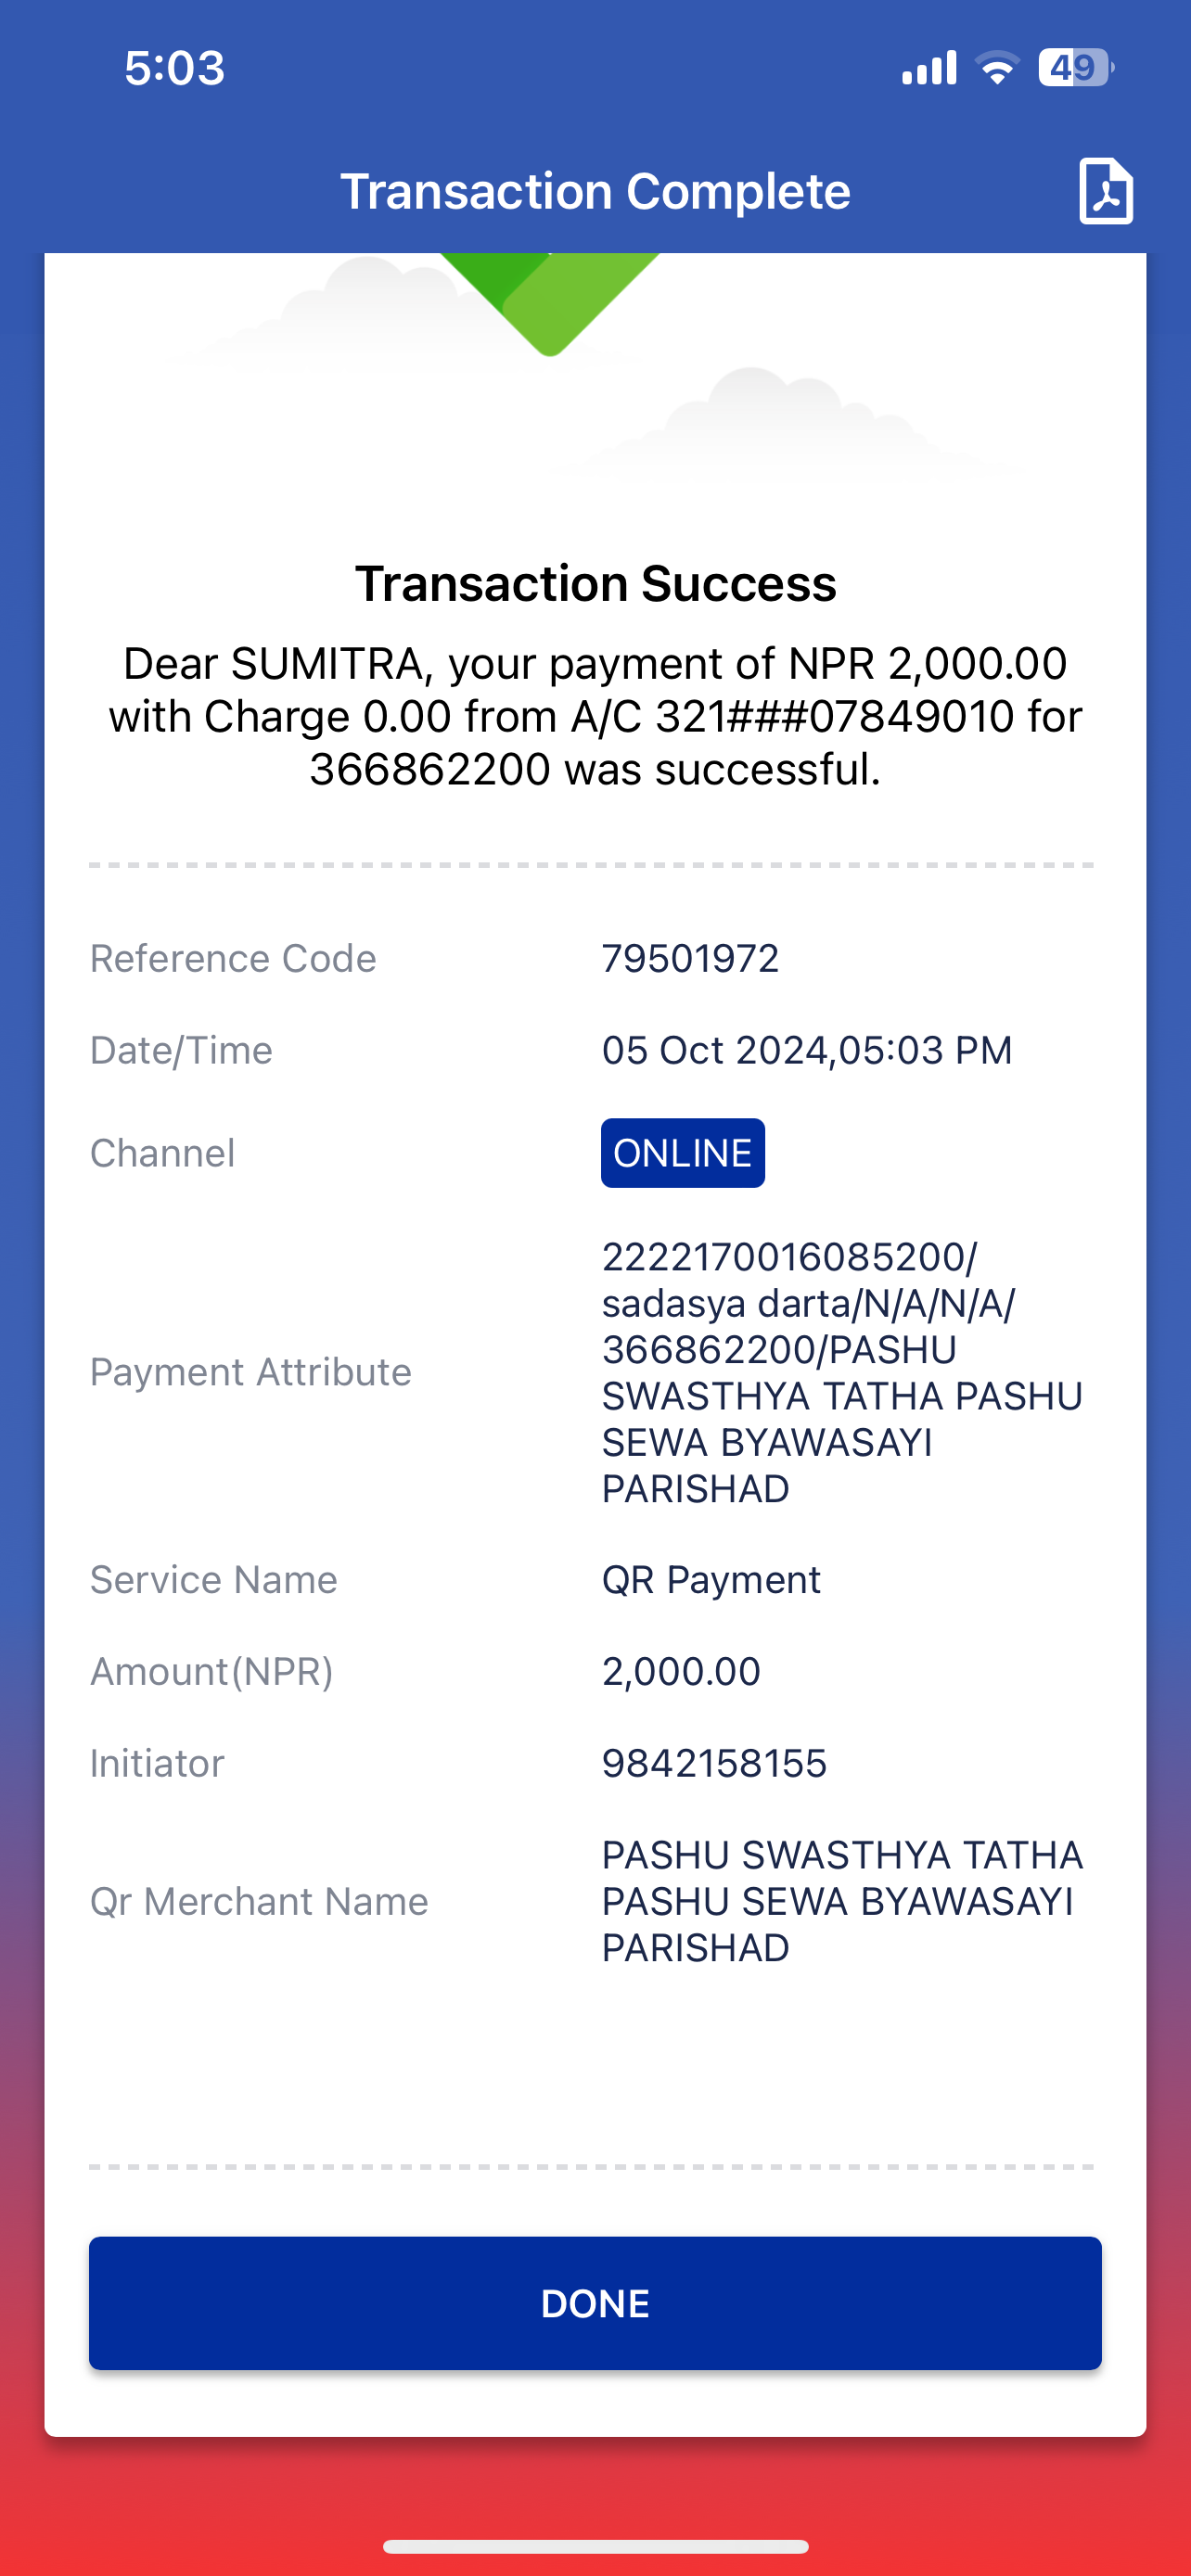Screen dimensions: 1191x2576
Task: Tap the Dear SUMITRA payment message
Action: pos(595,716)
